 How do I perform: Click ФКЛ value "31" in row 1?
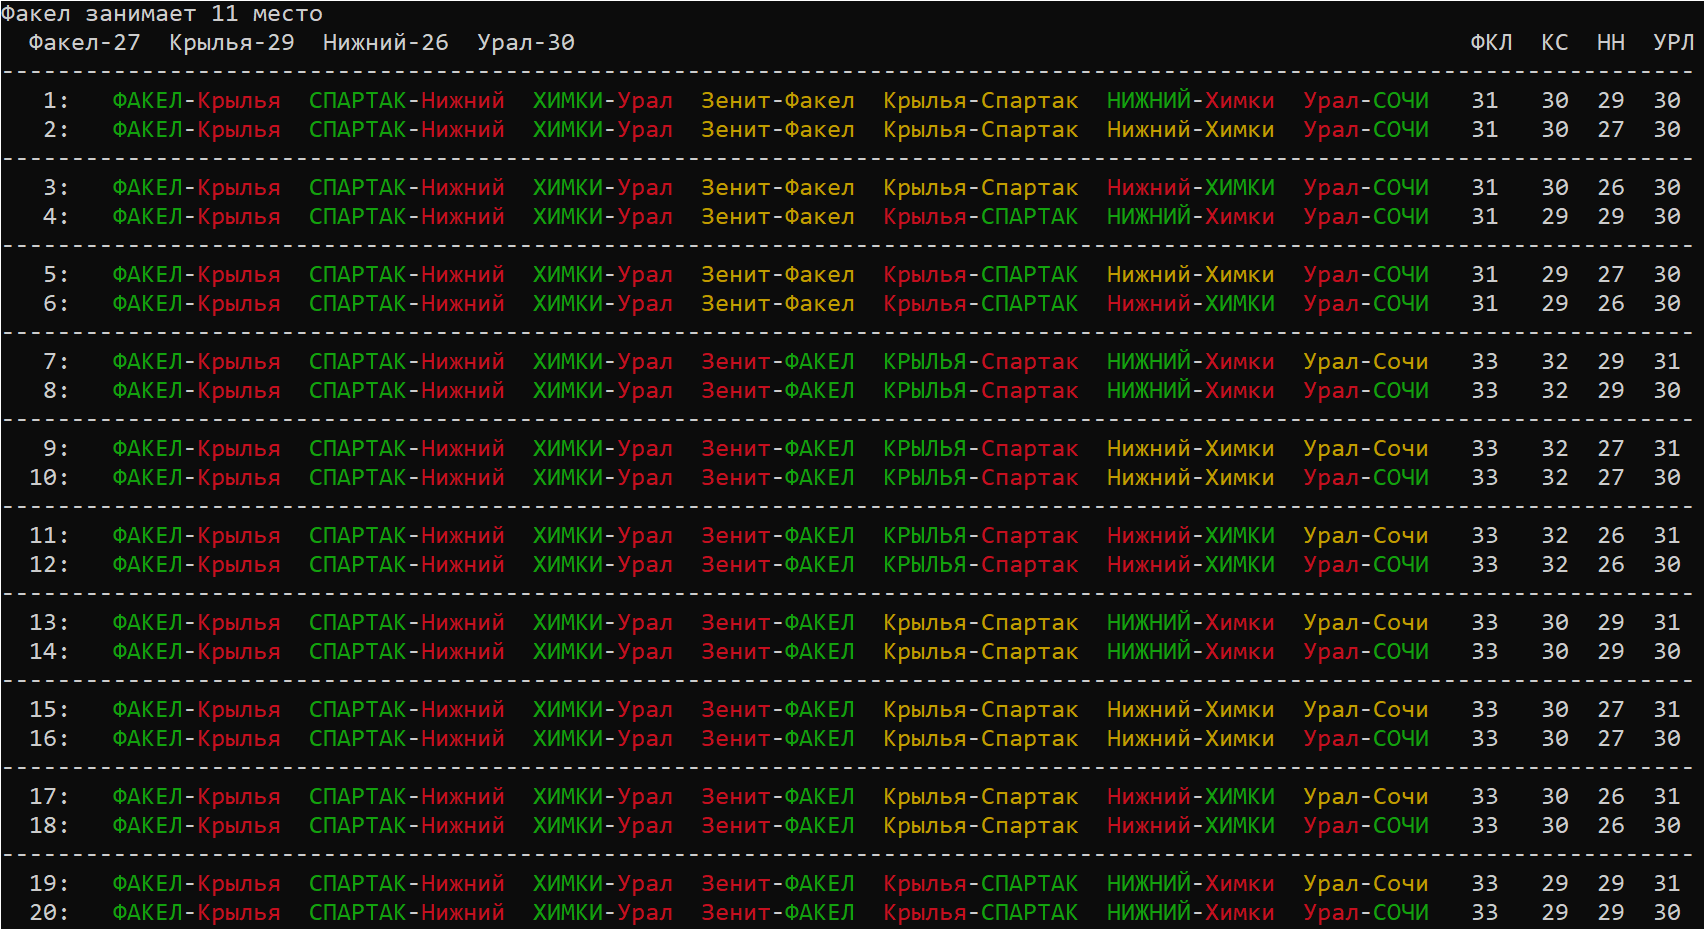[x=1485, y=101]
